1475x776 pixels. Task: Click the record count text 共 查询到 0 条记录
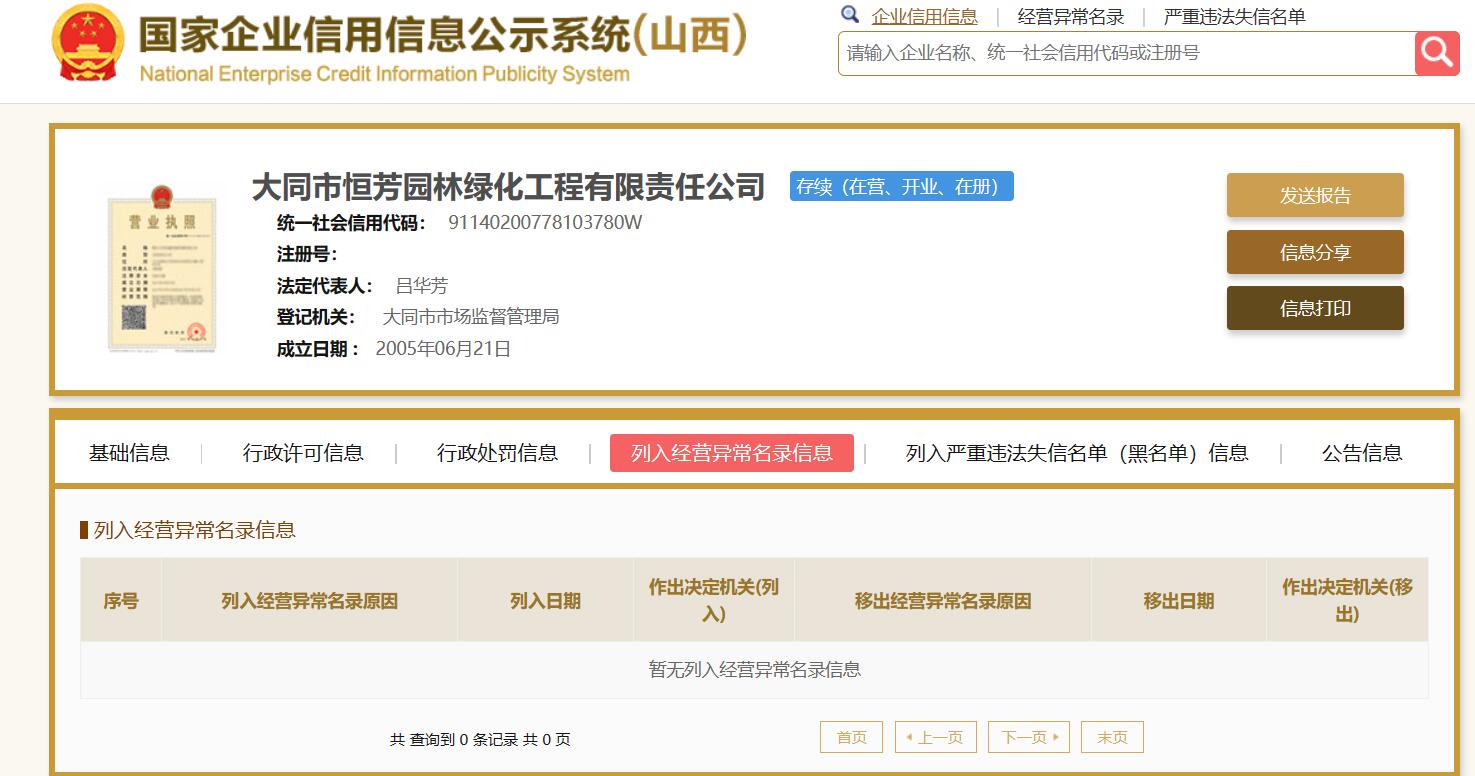454,740
